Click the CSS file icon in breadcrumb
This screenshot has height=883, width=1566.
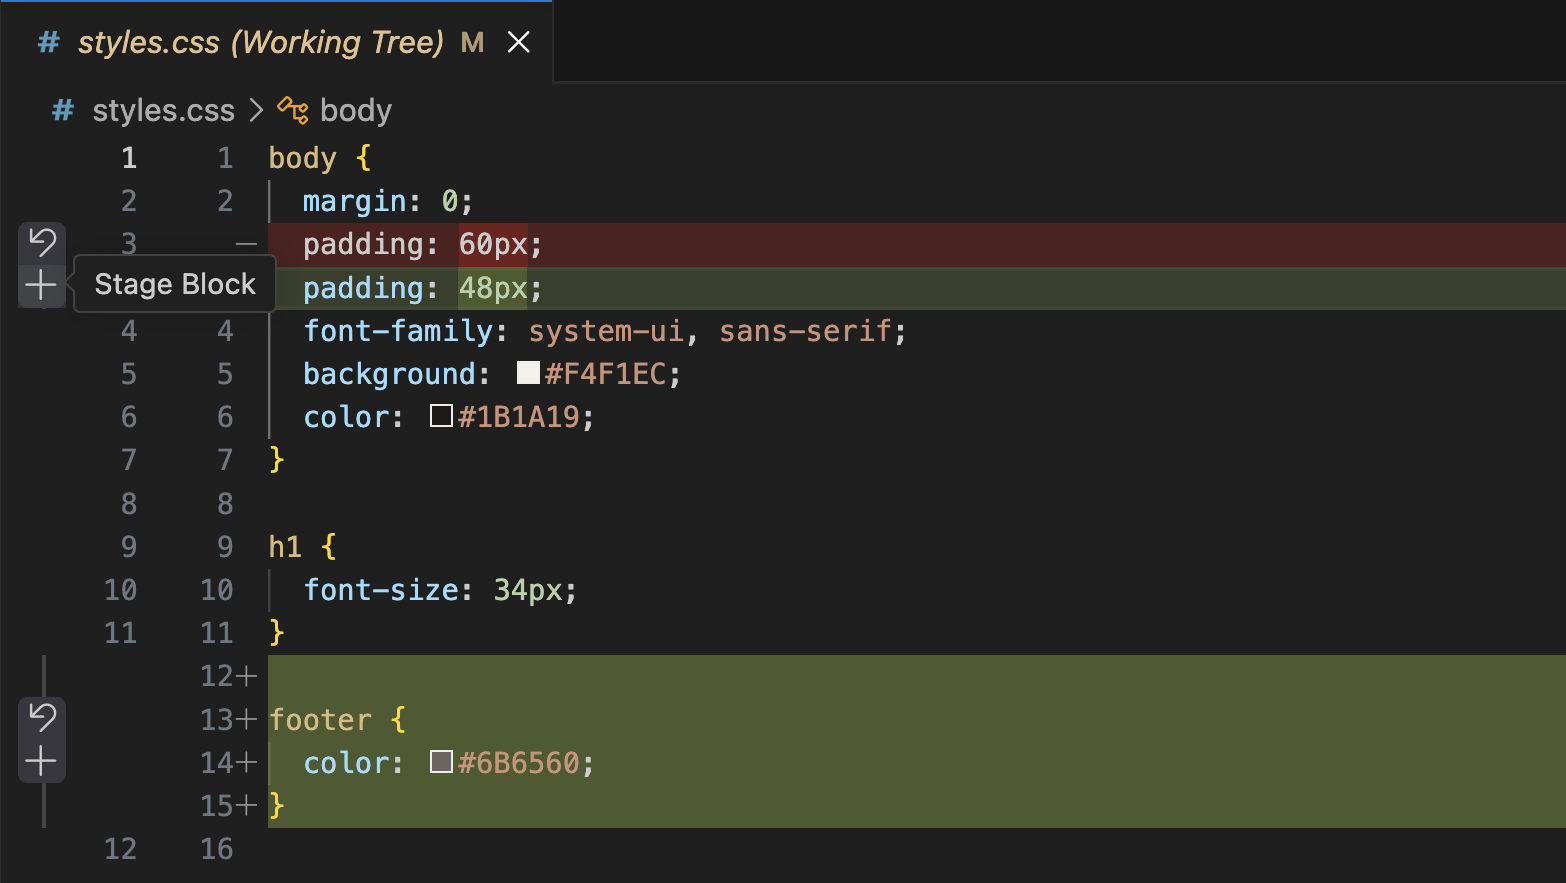[63, 110]
